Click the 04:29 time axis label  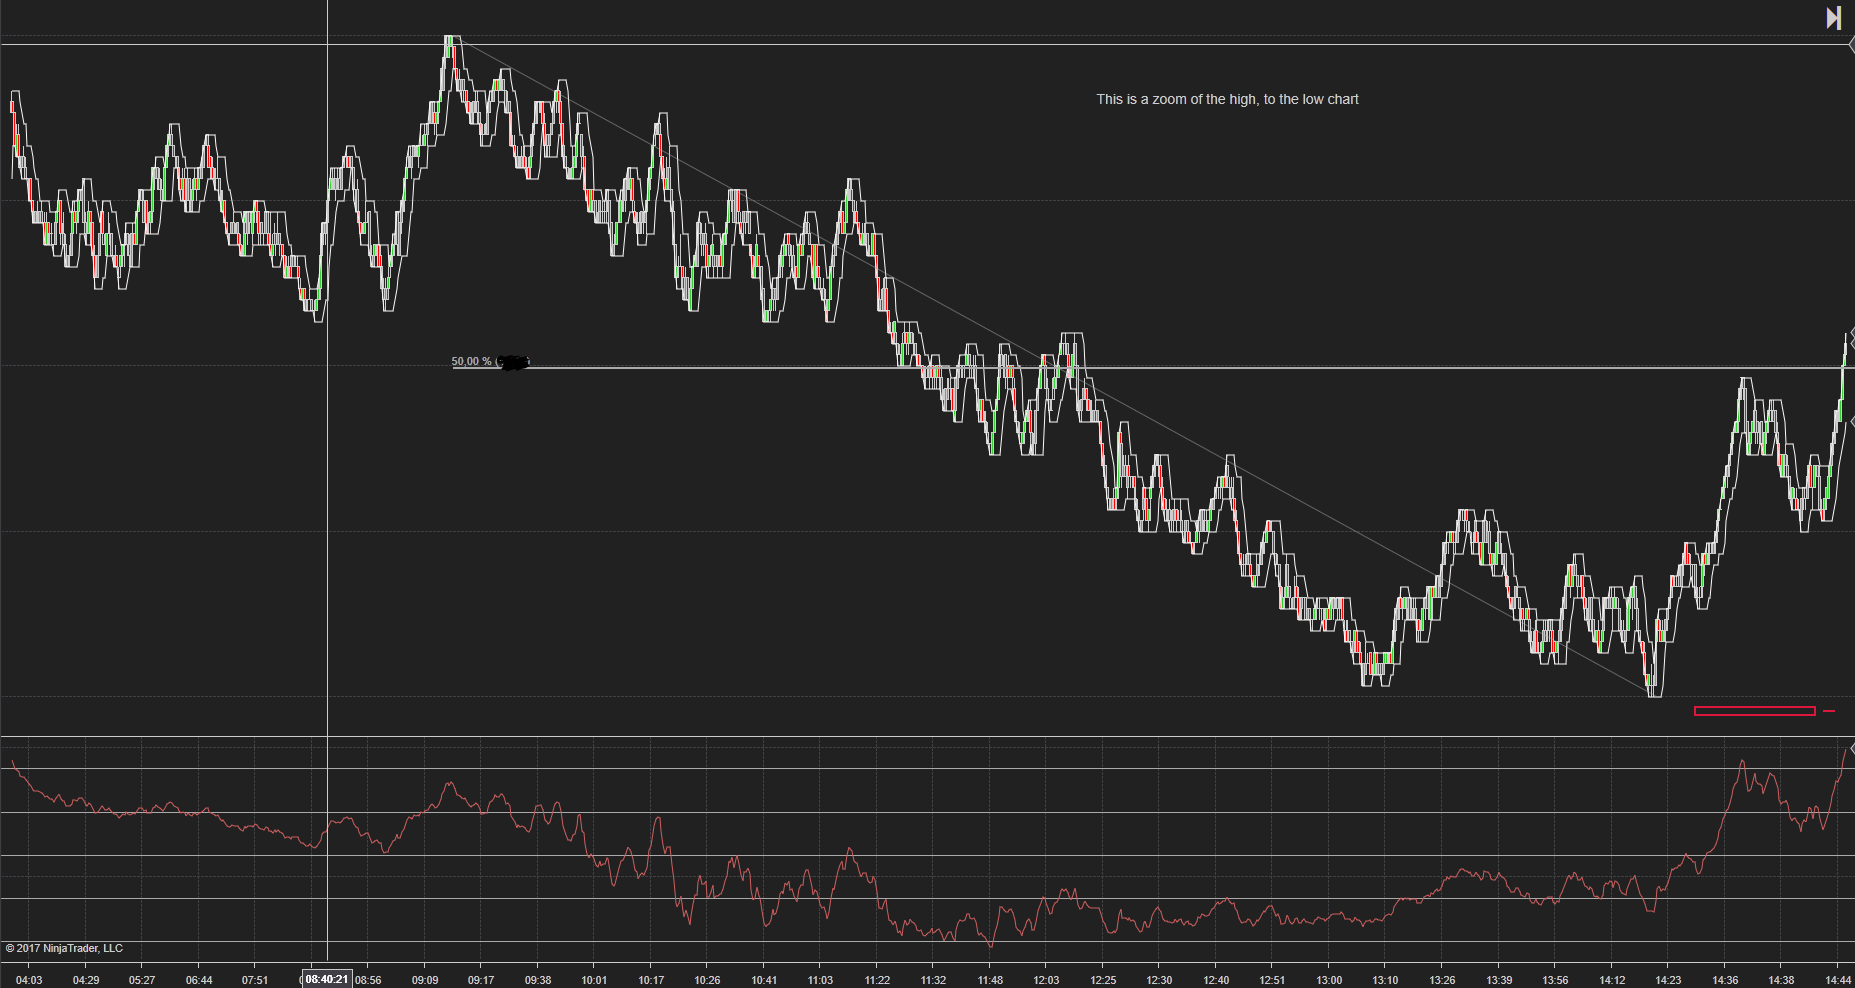tap(86, 980)
